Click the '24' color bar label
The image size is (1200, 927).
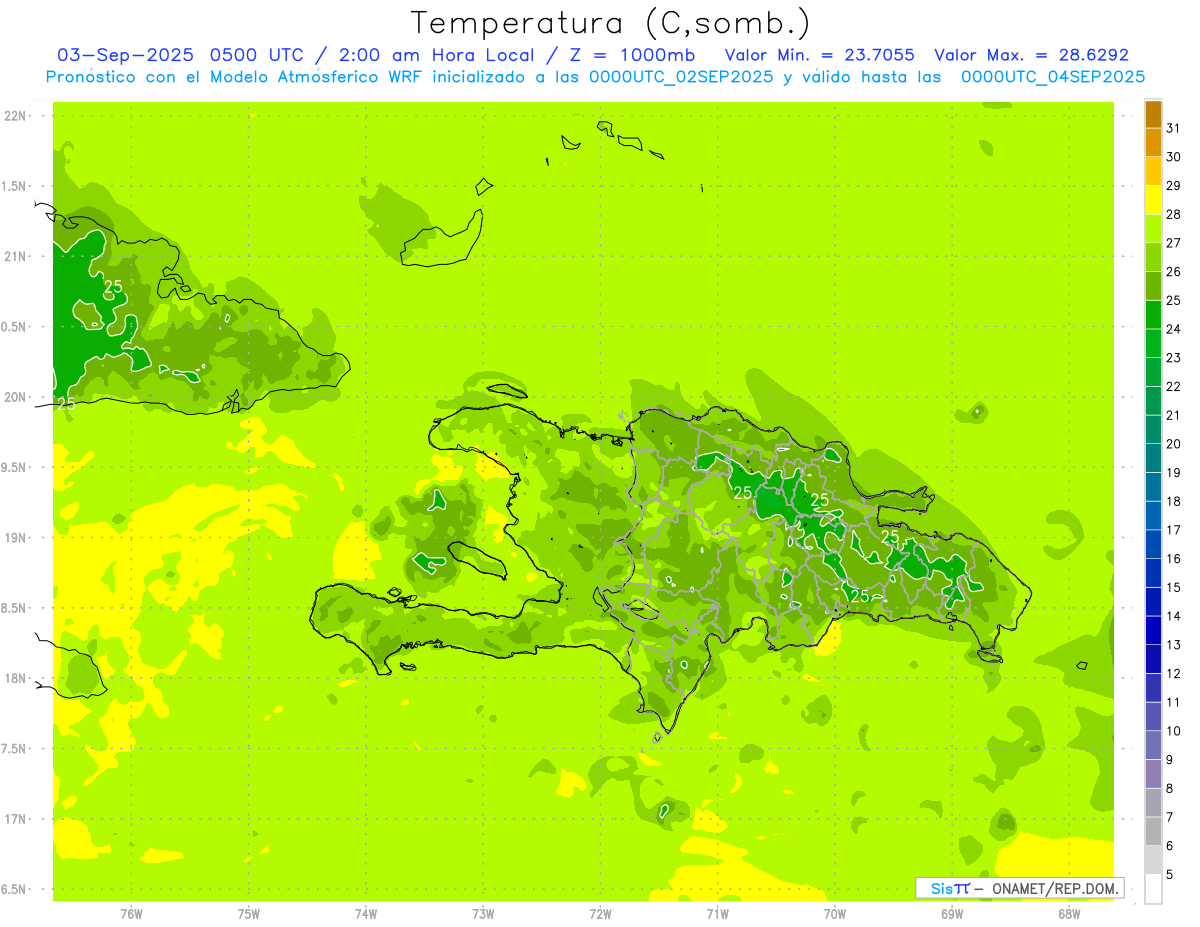[1174, 329]
